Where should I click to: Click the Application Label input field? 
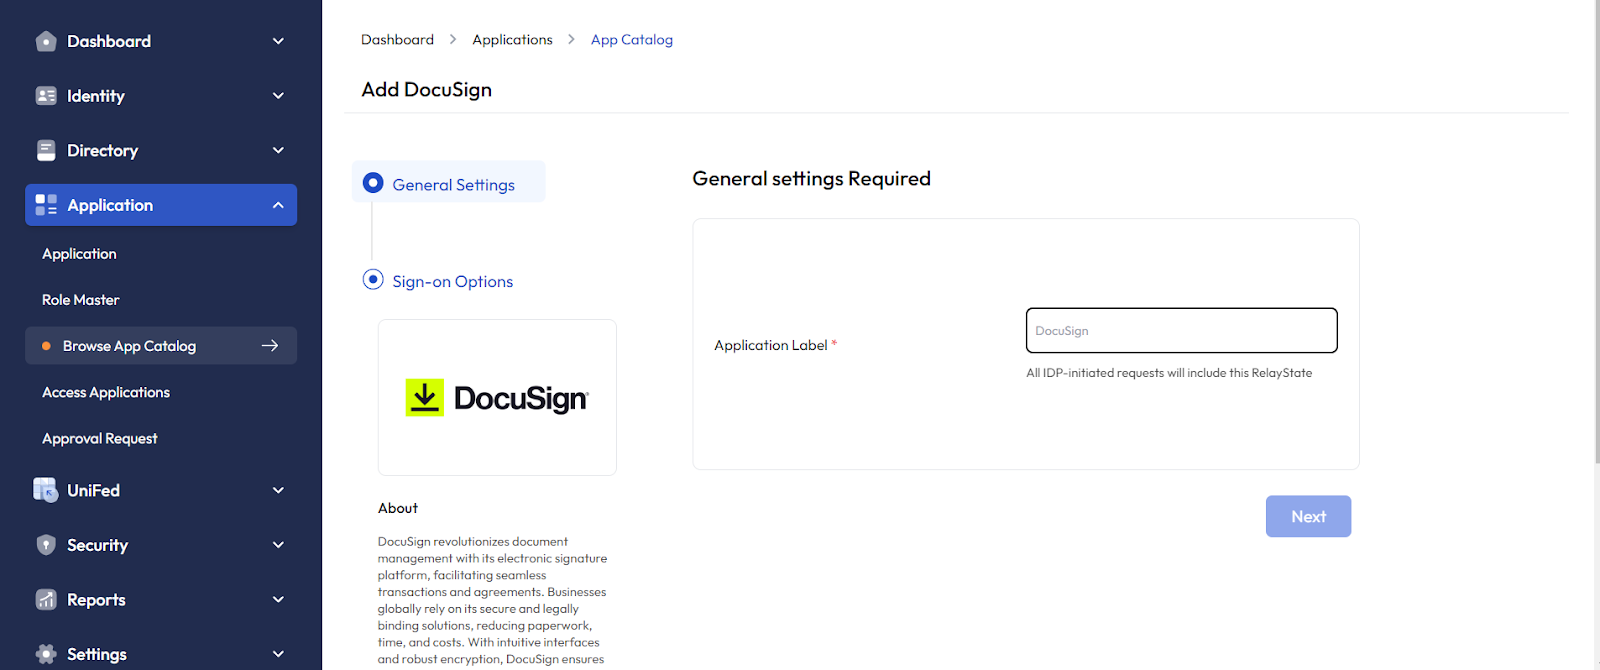(1181, 330)
